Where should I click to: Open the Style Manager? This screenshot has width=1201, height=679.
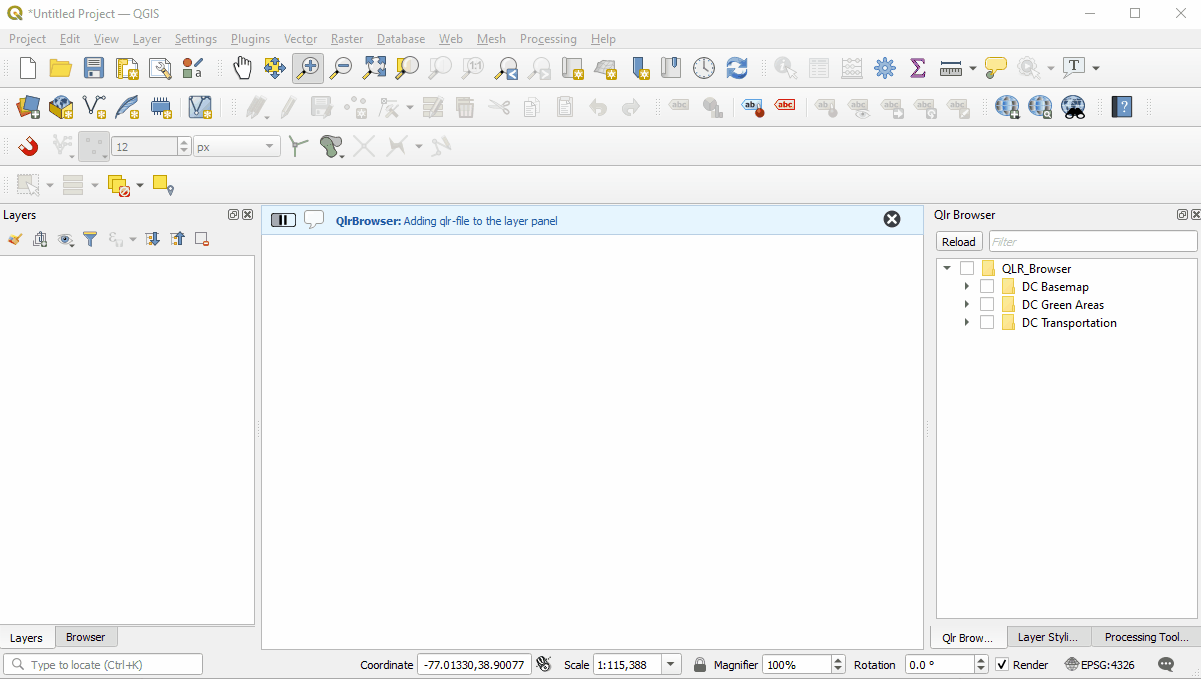(x=194, y=68)
